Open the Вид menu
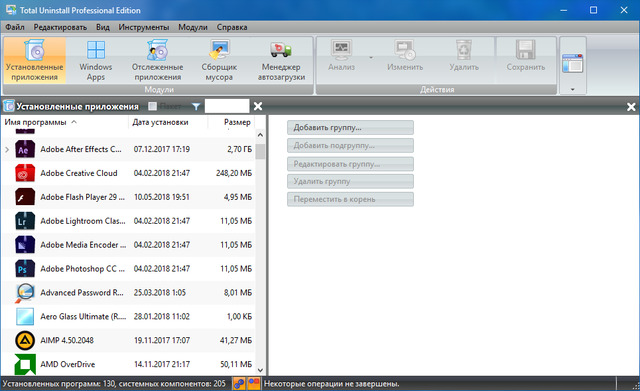This screenshot has height=391, width=640. click(x=103, y=27)
